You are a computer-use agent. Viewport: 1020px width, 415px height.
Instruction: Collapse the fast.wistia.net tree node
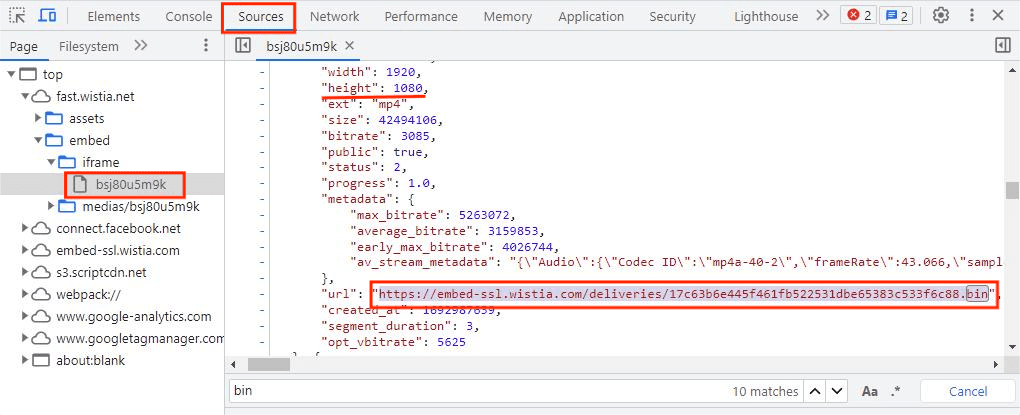pyautogui.click(x=25, y=96)
